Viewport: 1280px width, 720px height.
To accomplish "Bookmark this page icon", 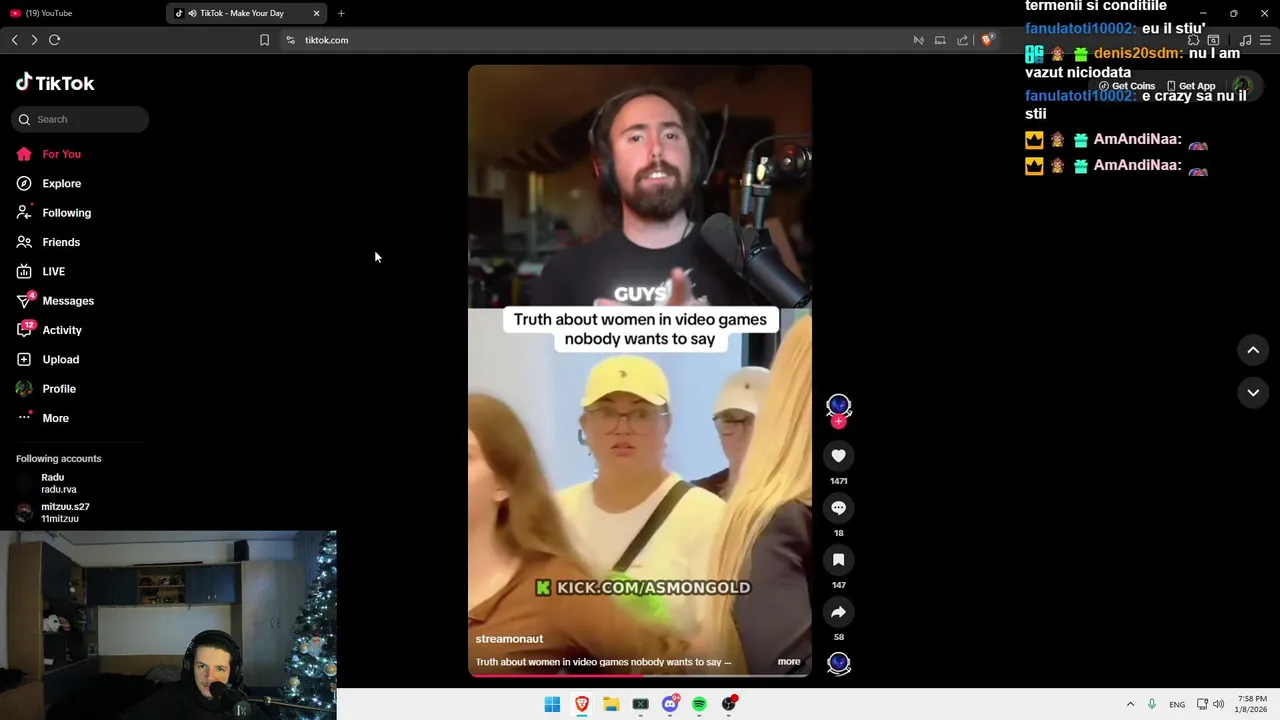I will (x=264, y=40).
